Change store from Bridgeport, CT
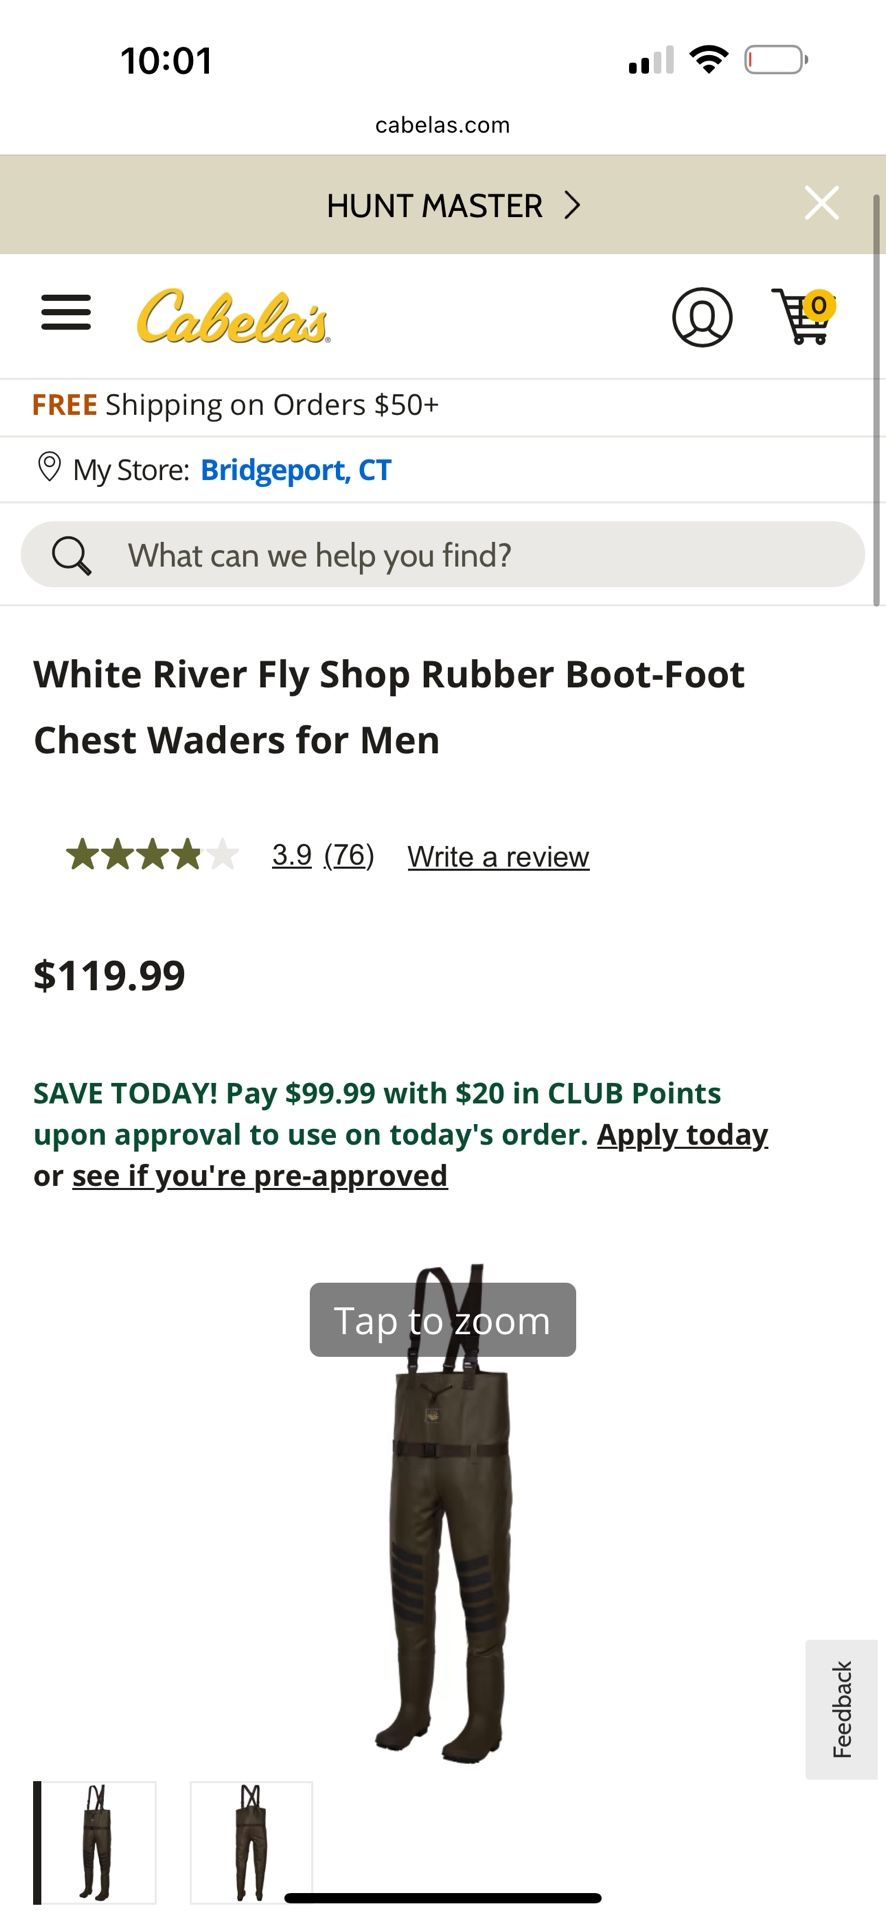 (296, 470)
